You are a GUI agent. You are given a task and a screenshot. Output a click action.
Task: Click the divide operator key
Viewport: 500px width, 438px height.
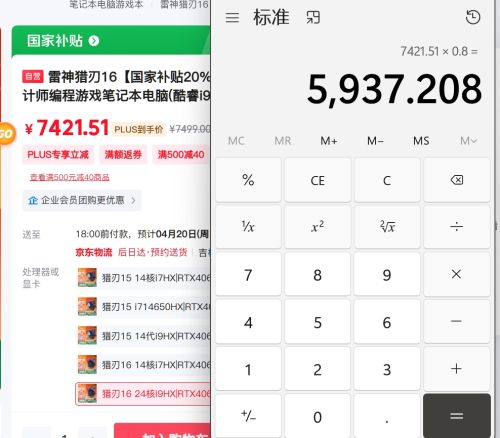[457, 227]
